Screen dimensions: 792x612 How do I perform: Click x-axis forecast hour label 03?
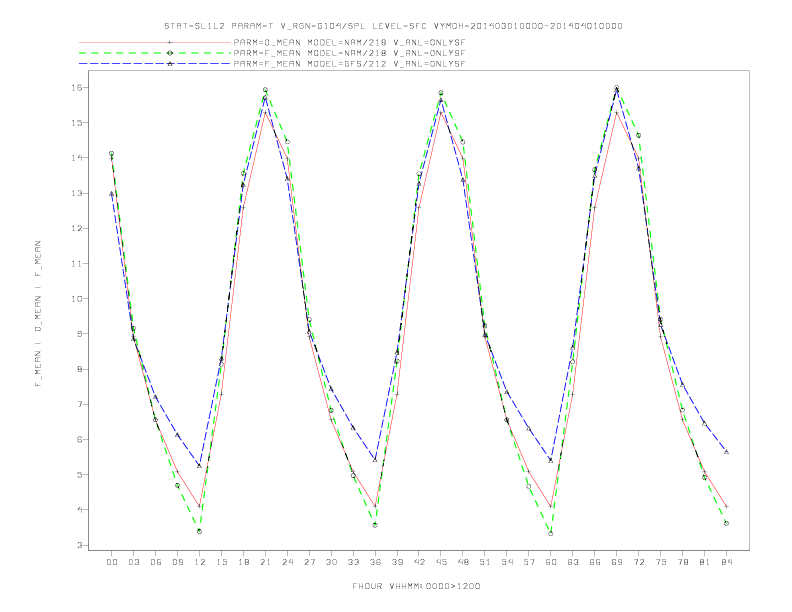pyautogui.click(x=133, y=562)
